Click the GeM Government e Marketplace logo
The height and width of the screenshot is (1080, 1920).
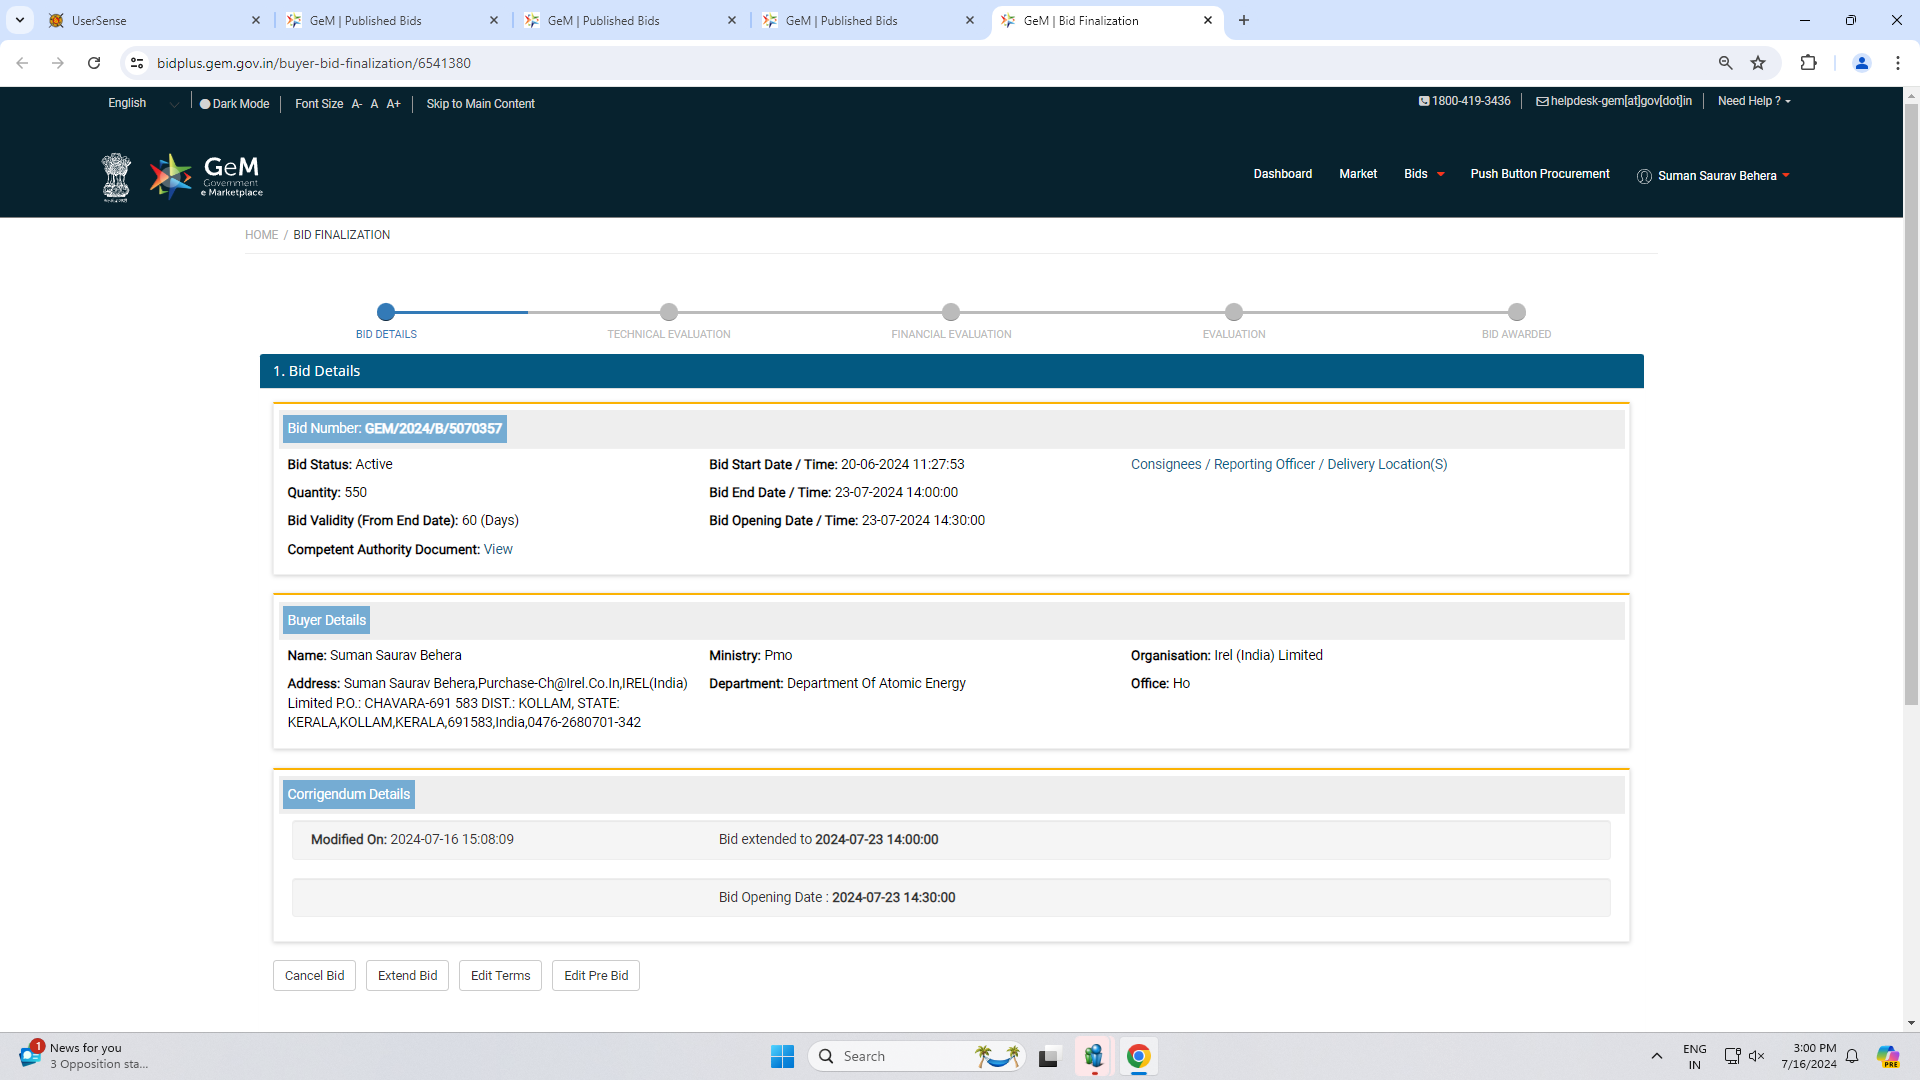[206, 176]
